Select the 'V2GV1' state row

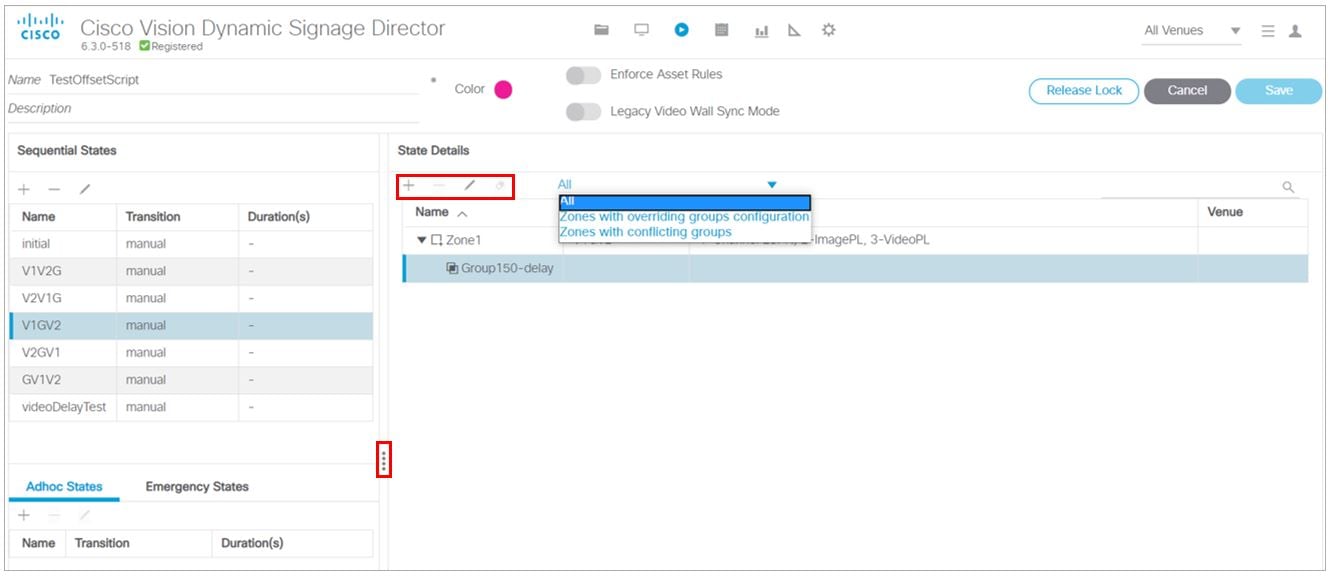191,352
